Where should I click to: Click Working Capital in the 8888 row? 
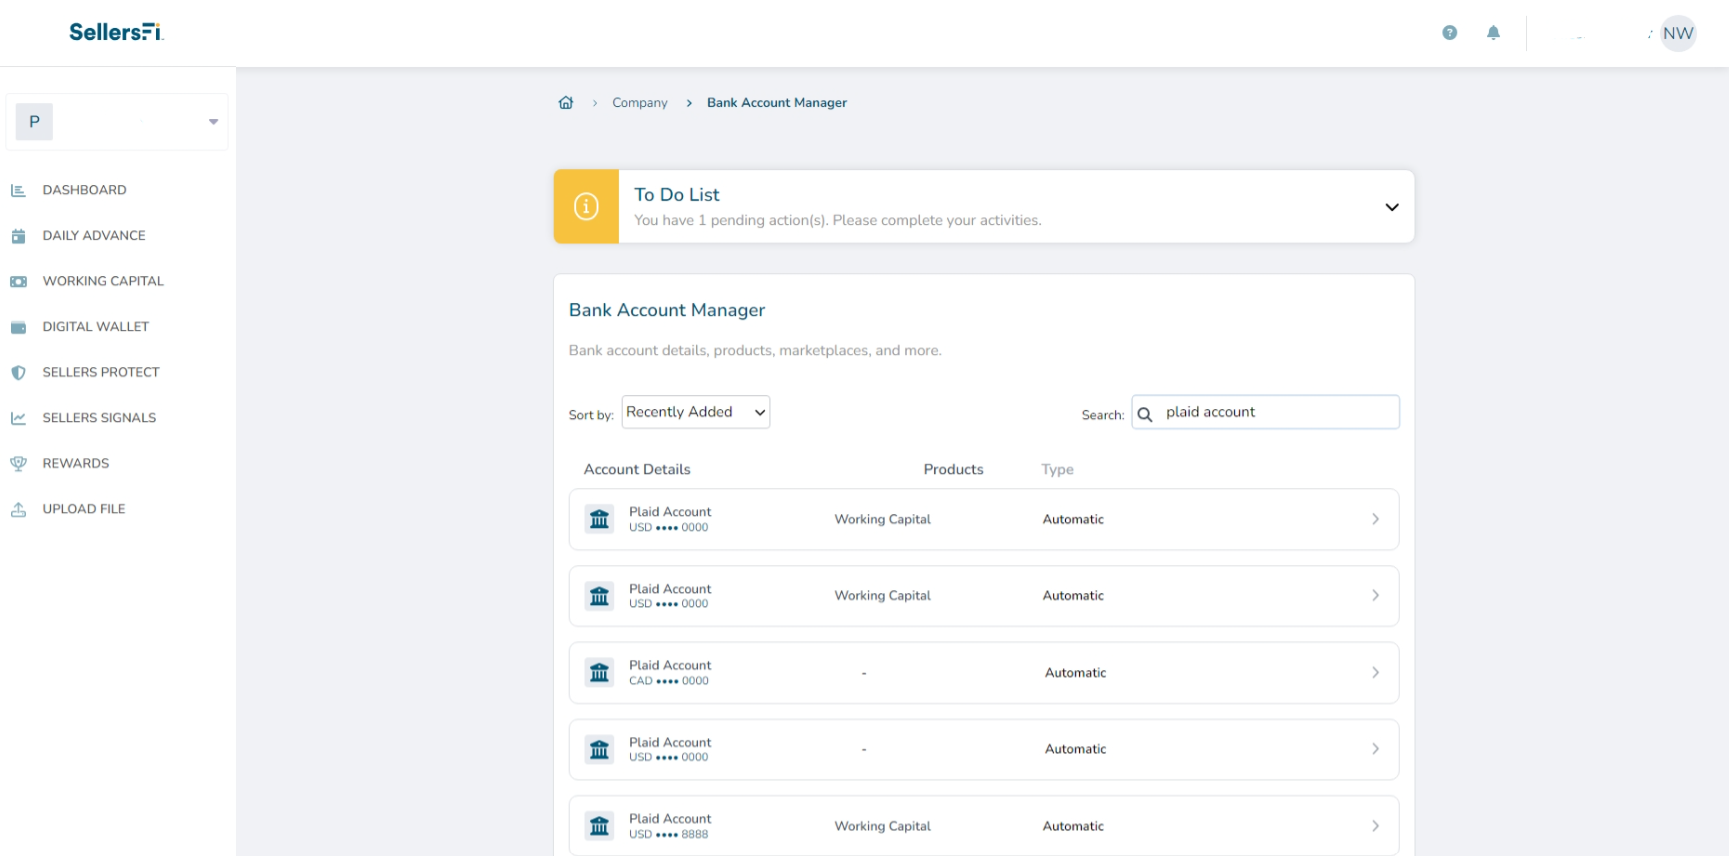[883, 826]
